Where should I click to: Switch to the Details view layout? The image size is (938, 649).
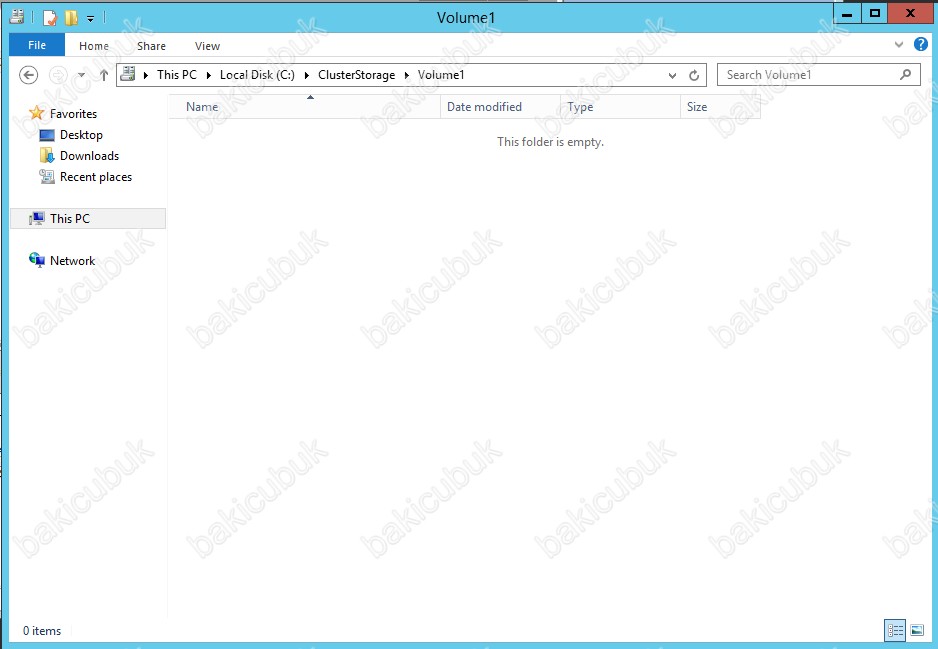tap(895, 630)
